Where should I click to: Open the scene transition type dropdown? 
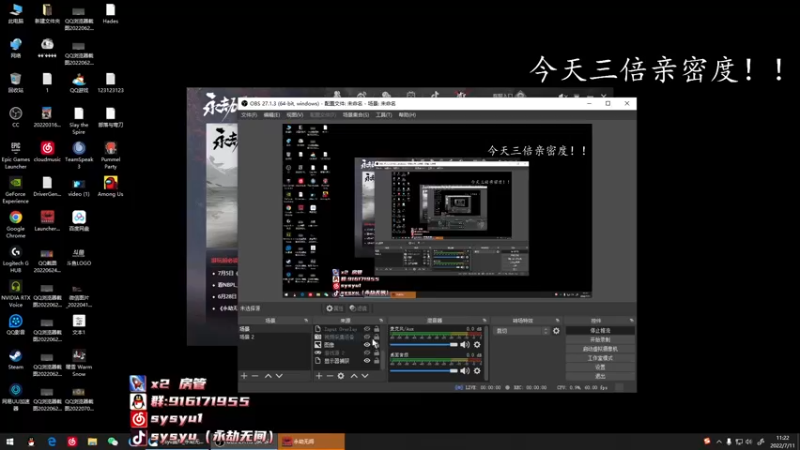coord(521,331)
